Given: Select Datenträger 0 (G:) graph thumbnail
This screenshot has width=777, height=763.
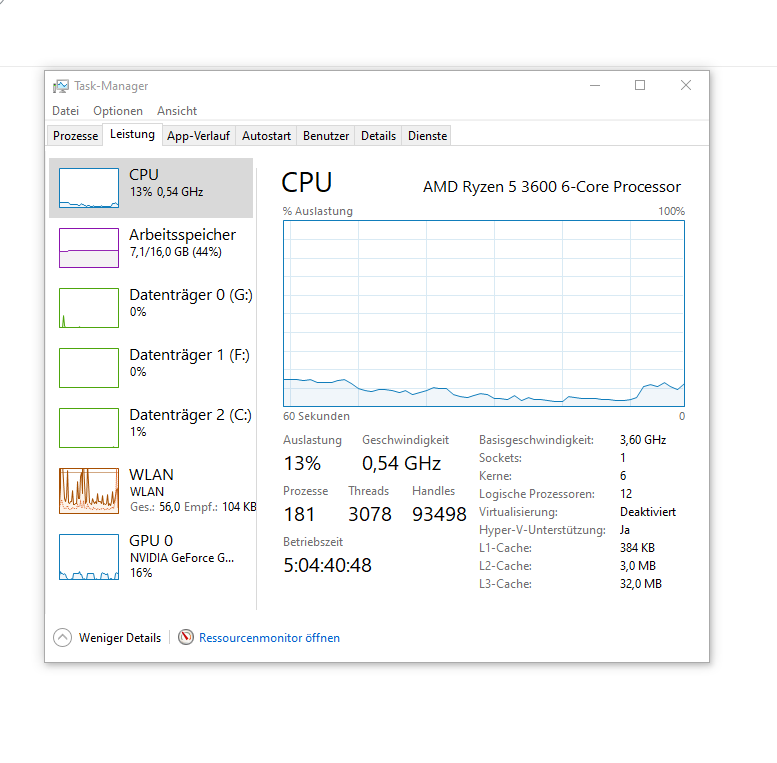Looking at the screenshot, I should [89, 308].
